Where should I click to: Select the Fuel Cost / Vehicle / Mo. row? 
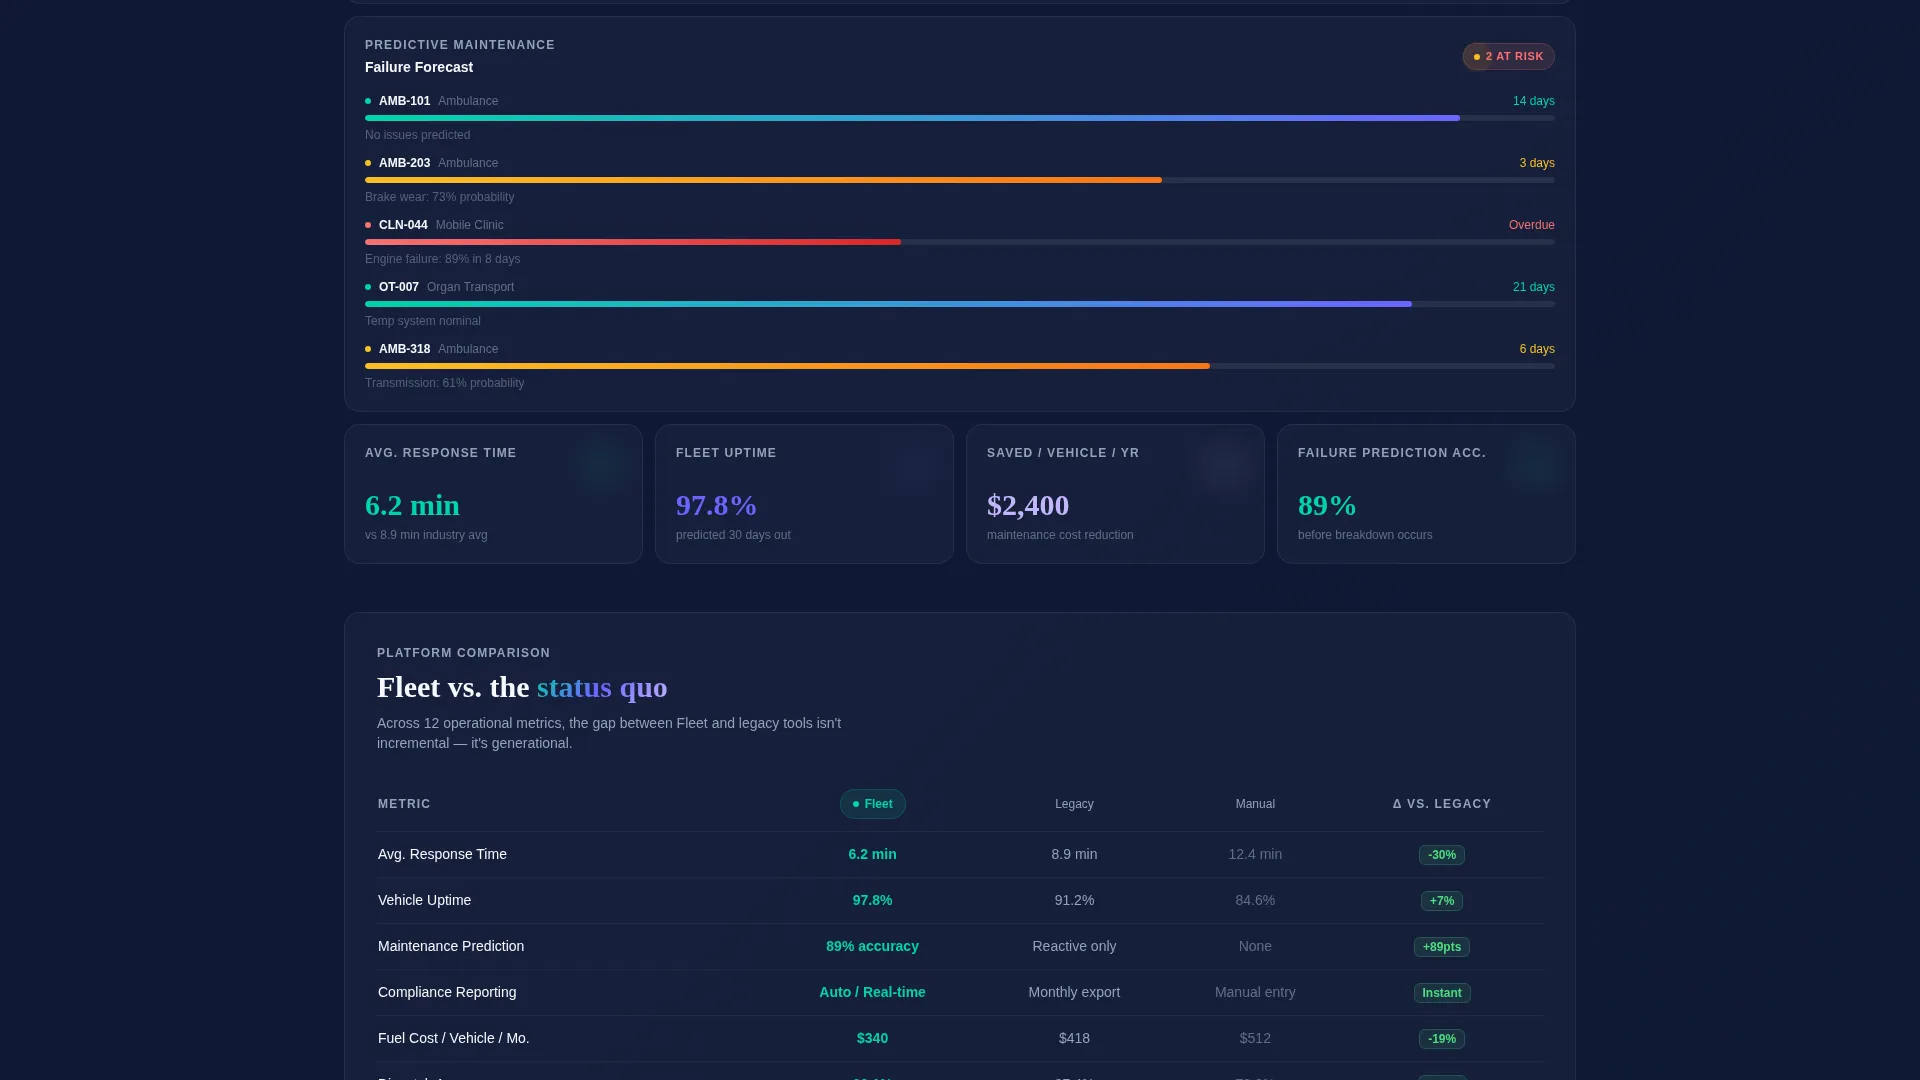(960, 1038)
